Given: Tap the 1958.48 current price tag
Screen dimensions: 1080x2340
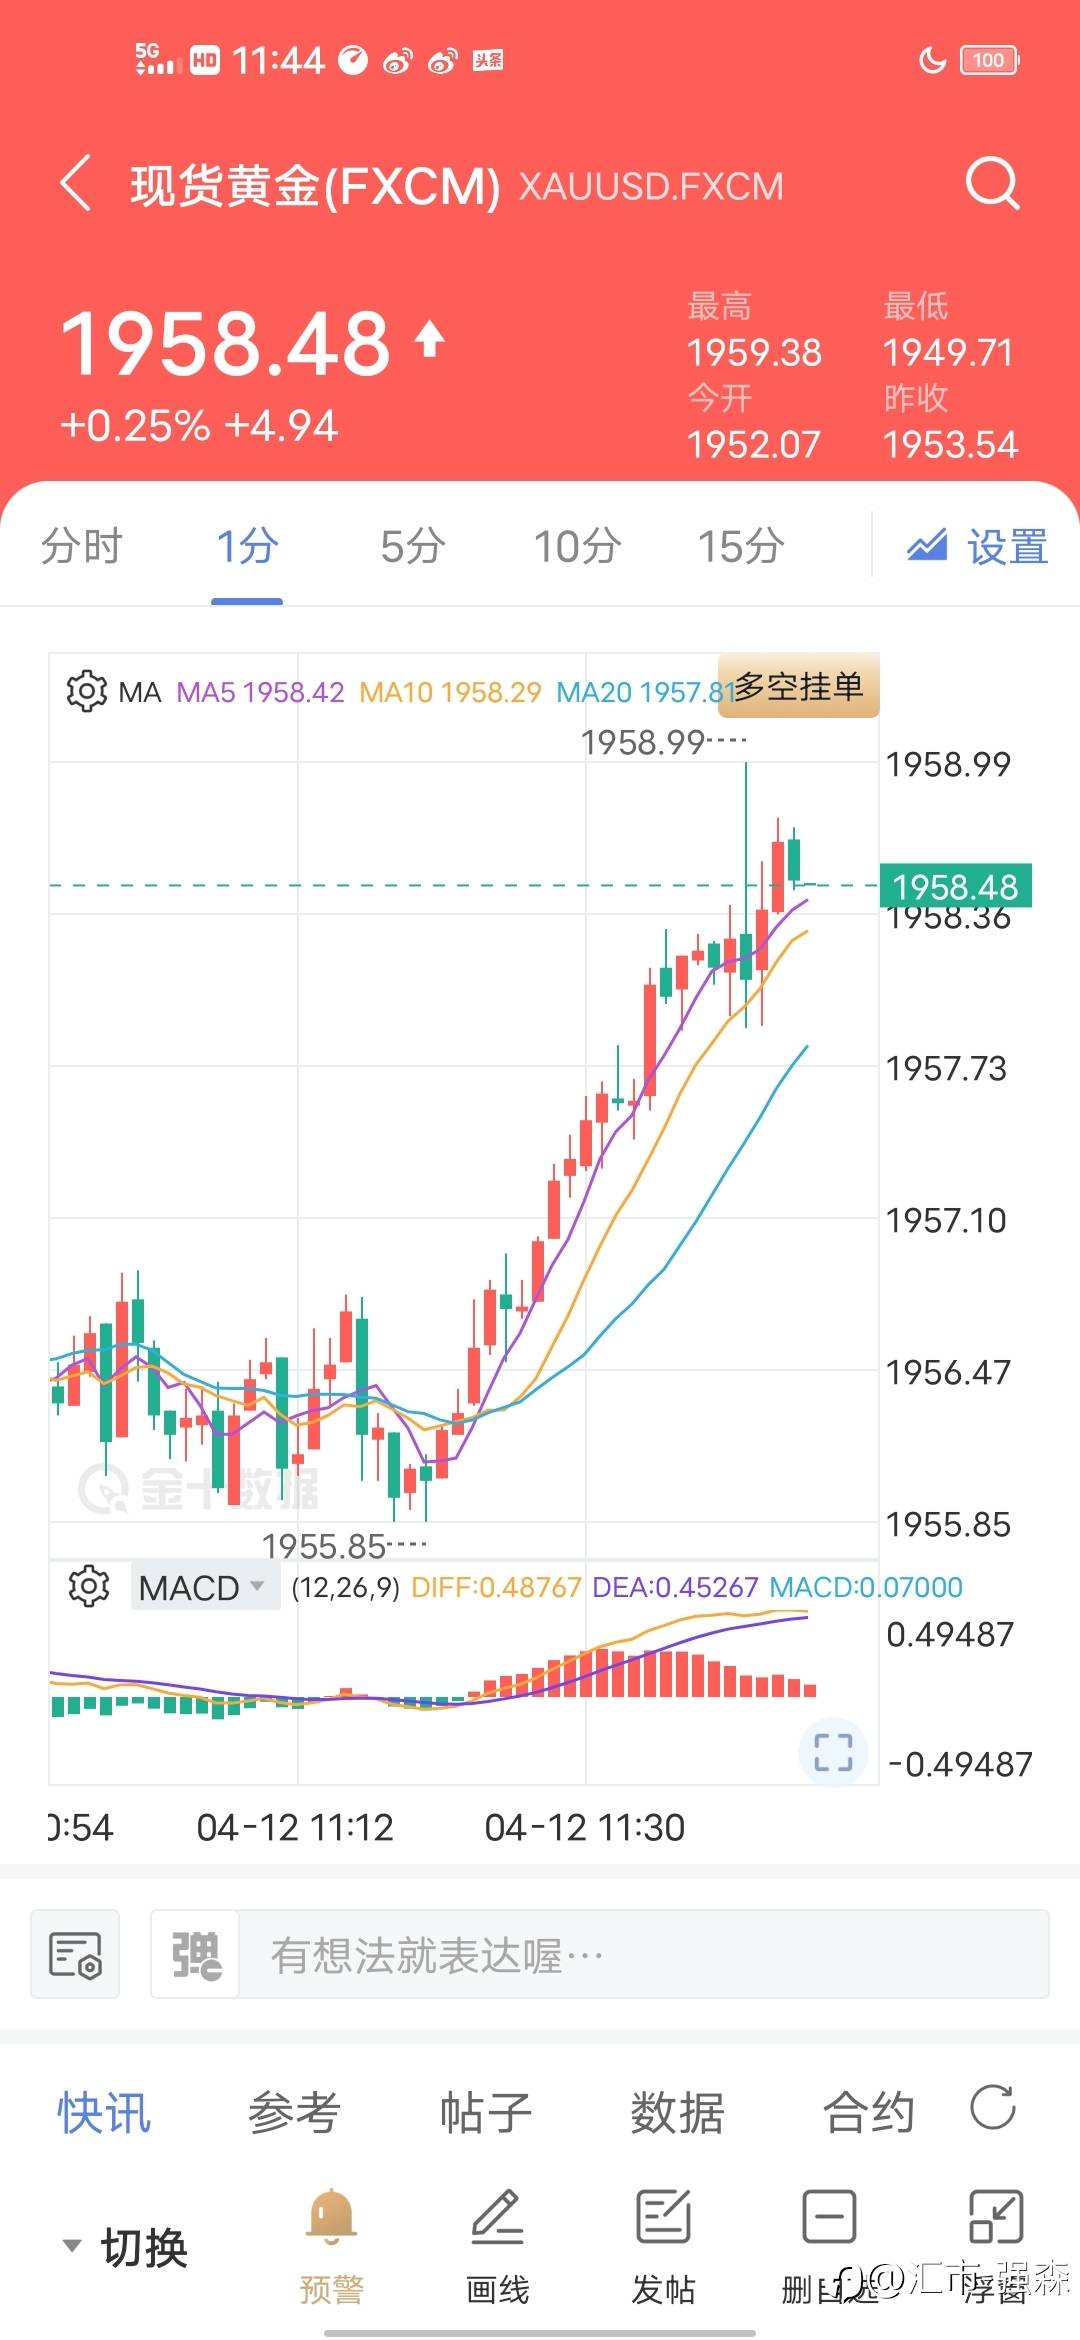Looking at the screenshot, I should pos(955,886).
